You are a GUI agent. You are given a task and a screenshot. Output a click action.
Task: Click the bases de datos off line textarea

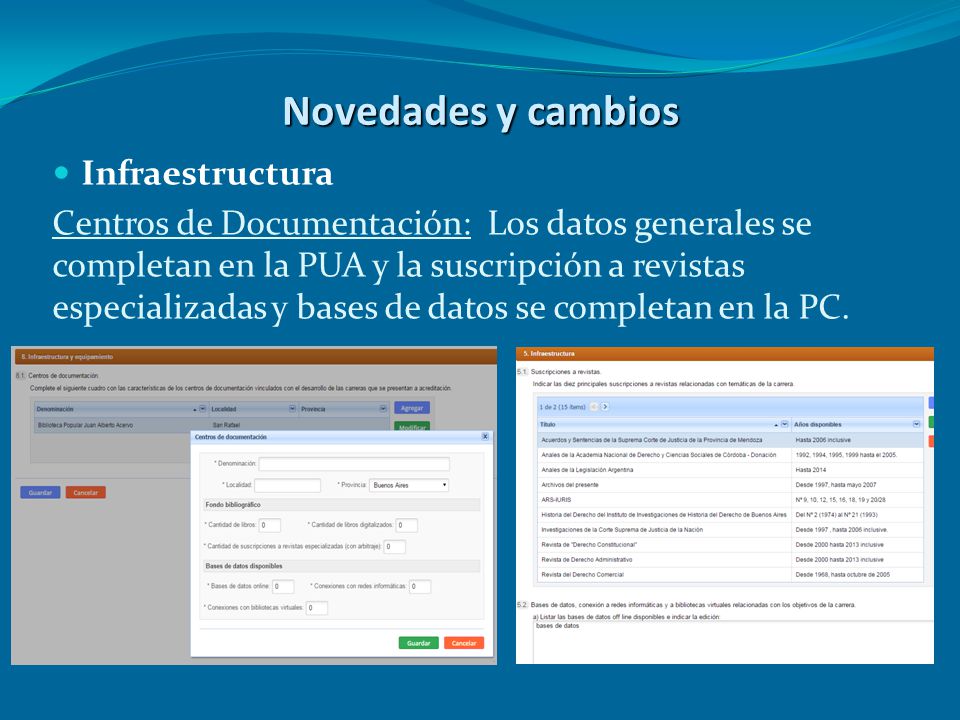733,642
